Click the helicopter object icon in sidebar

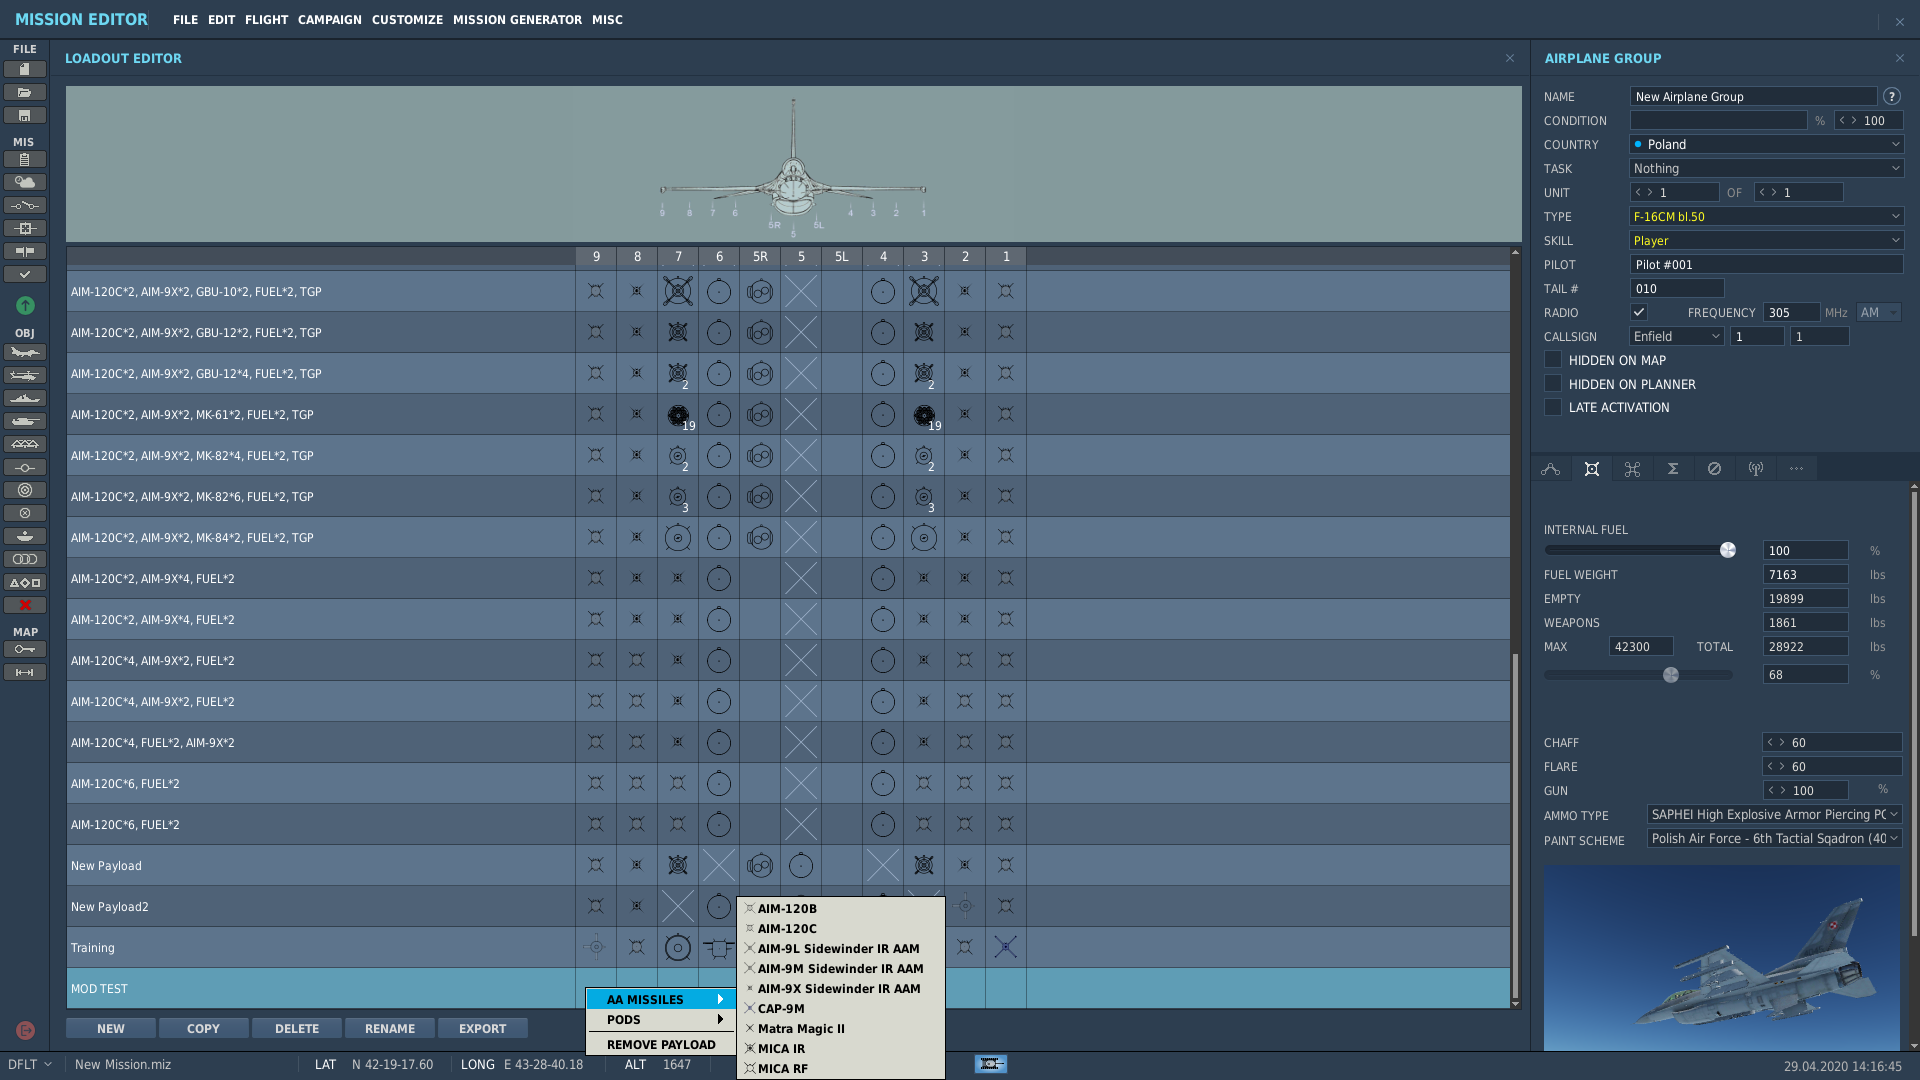pos(25,375)
